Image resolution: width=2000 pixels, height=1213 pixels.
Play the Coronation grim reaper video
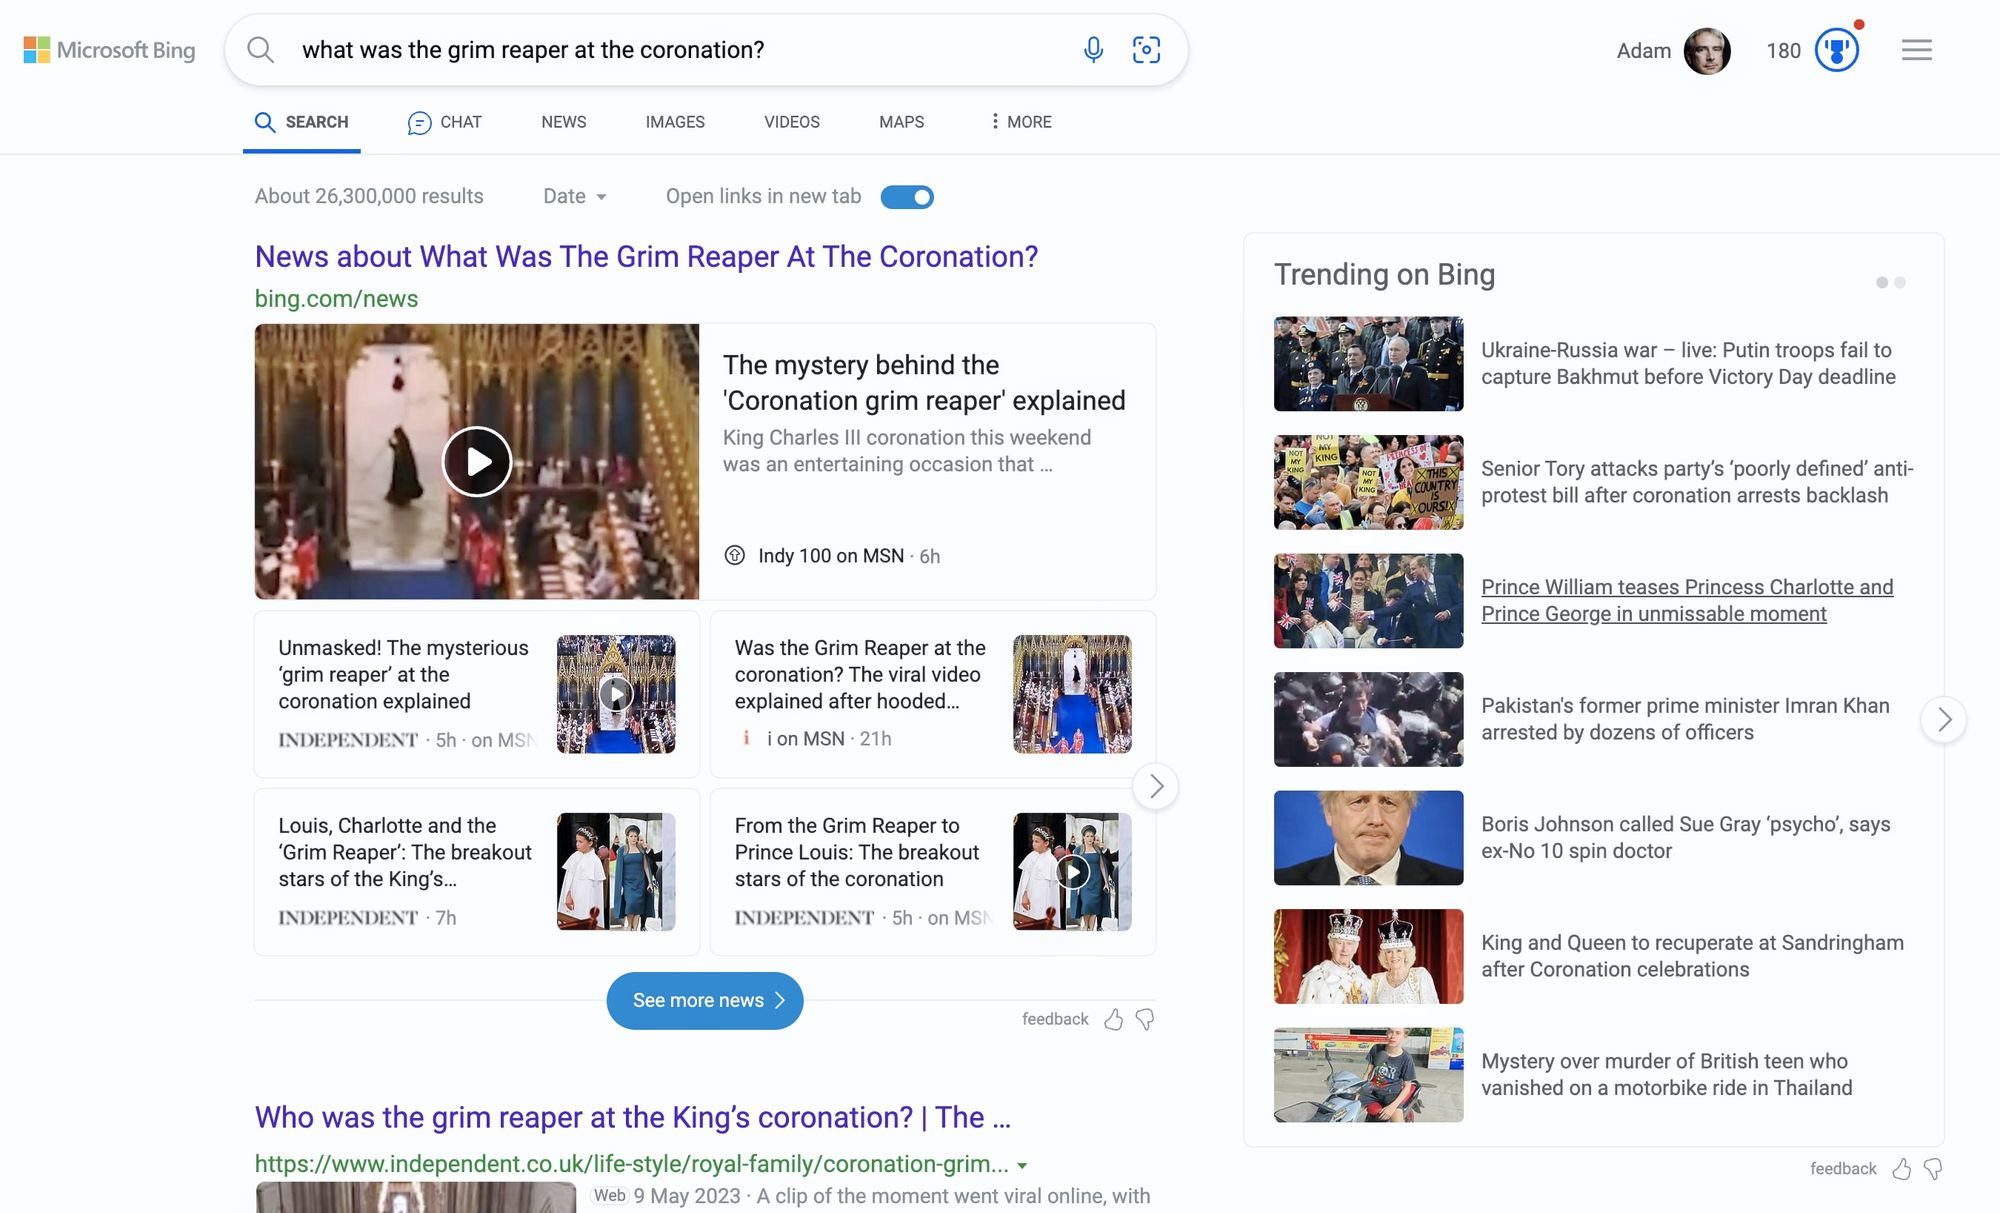tap(477, 462)
